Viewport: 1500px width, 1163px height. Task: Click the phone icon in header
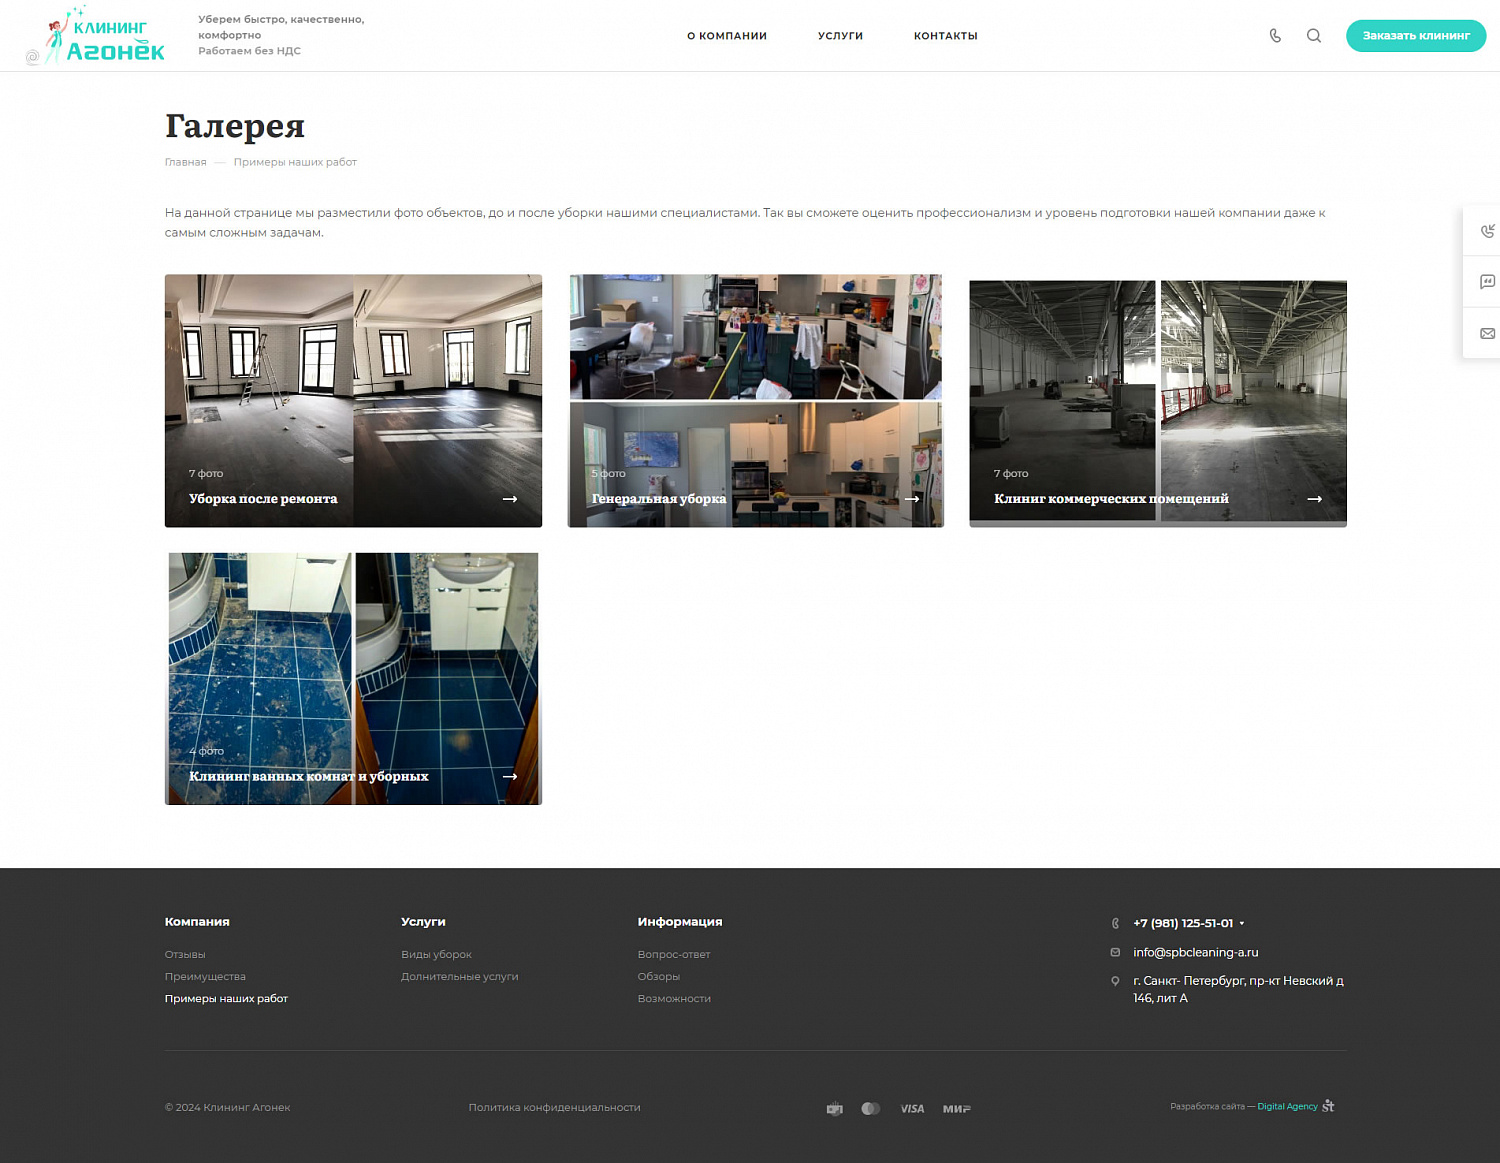[x=1275, y=36]
